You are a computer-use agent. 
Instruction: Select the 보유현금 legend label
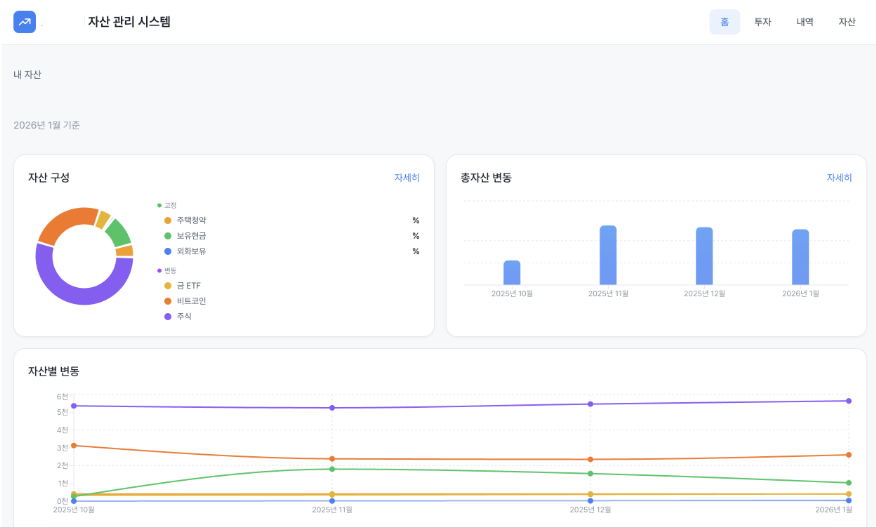[x=192, y=236]
